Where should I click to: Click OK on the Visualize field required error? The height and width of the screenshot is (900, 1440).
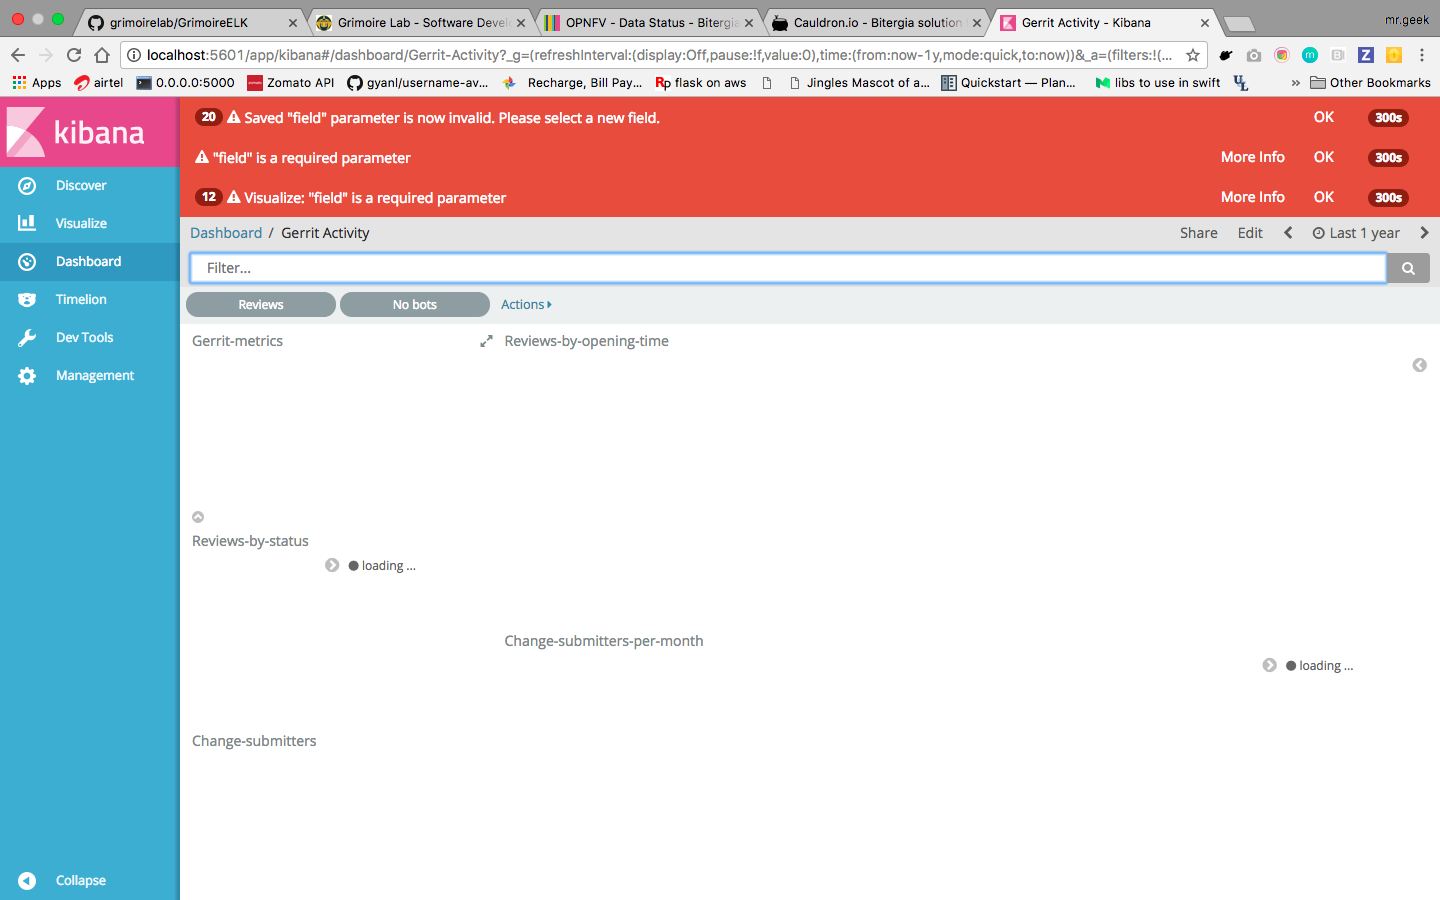point(1324,197)
